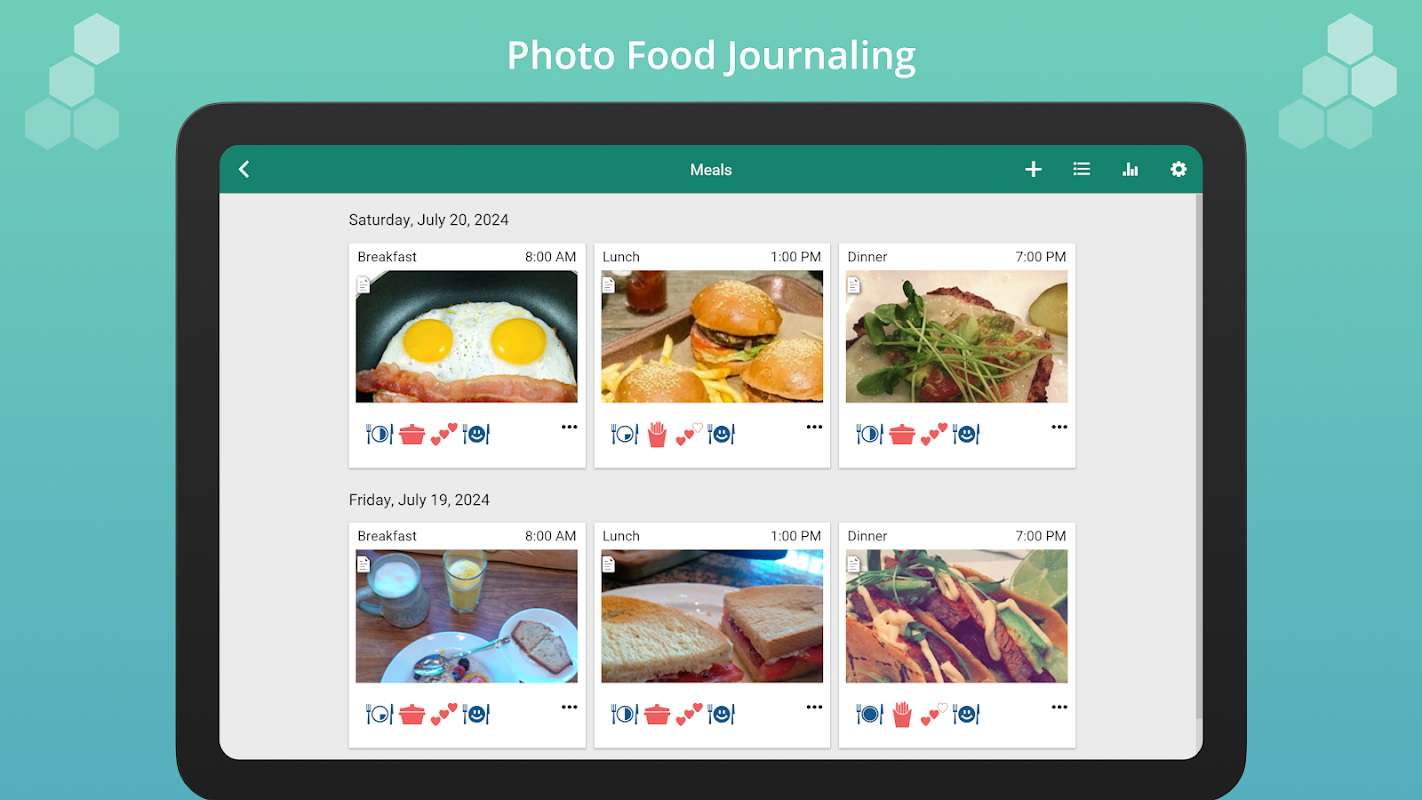Open the fried eggs breakfast photo

pyautogui.click(x=467, y=337)
